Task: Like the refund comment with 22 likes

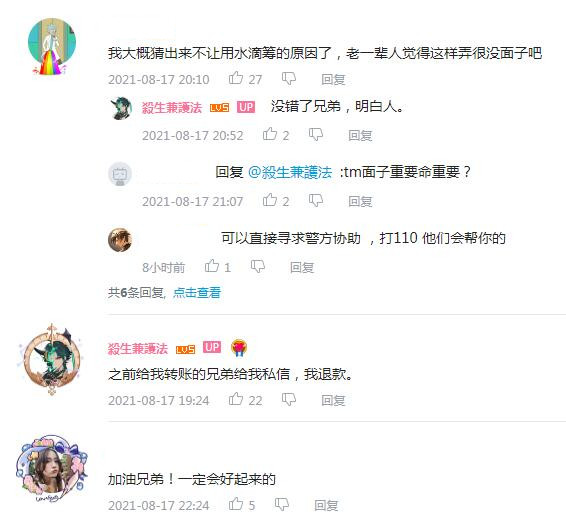Action: click(236, 399)
